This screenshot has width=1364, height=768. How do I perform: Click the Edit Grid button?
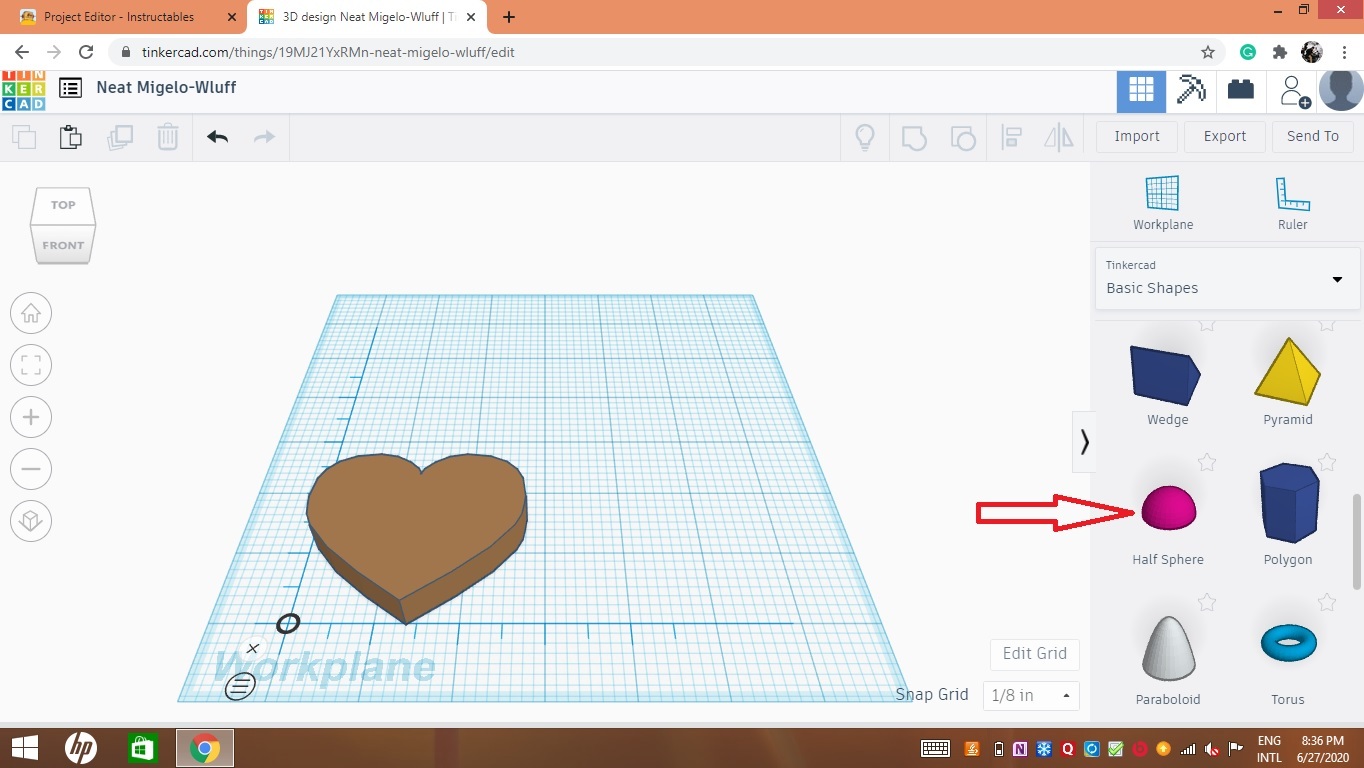(1034, 653)
